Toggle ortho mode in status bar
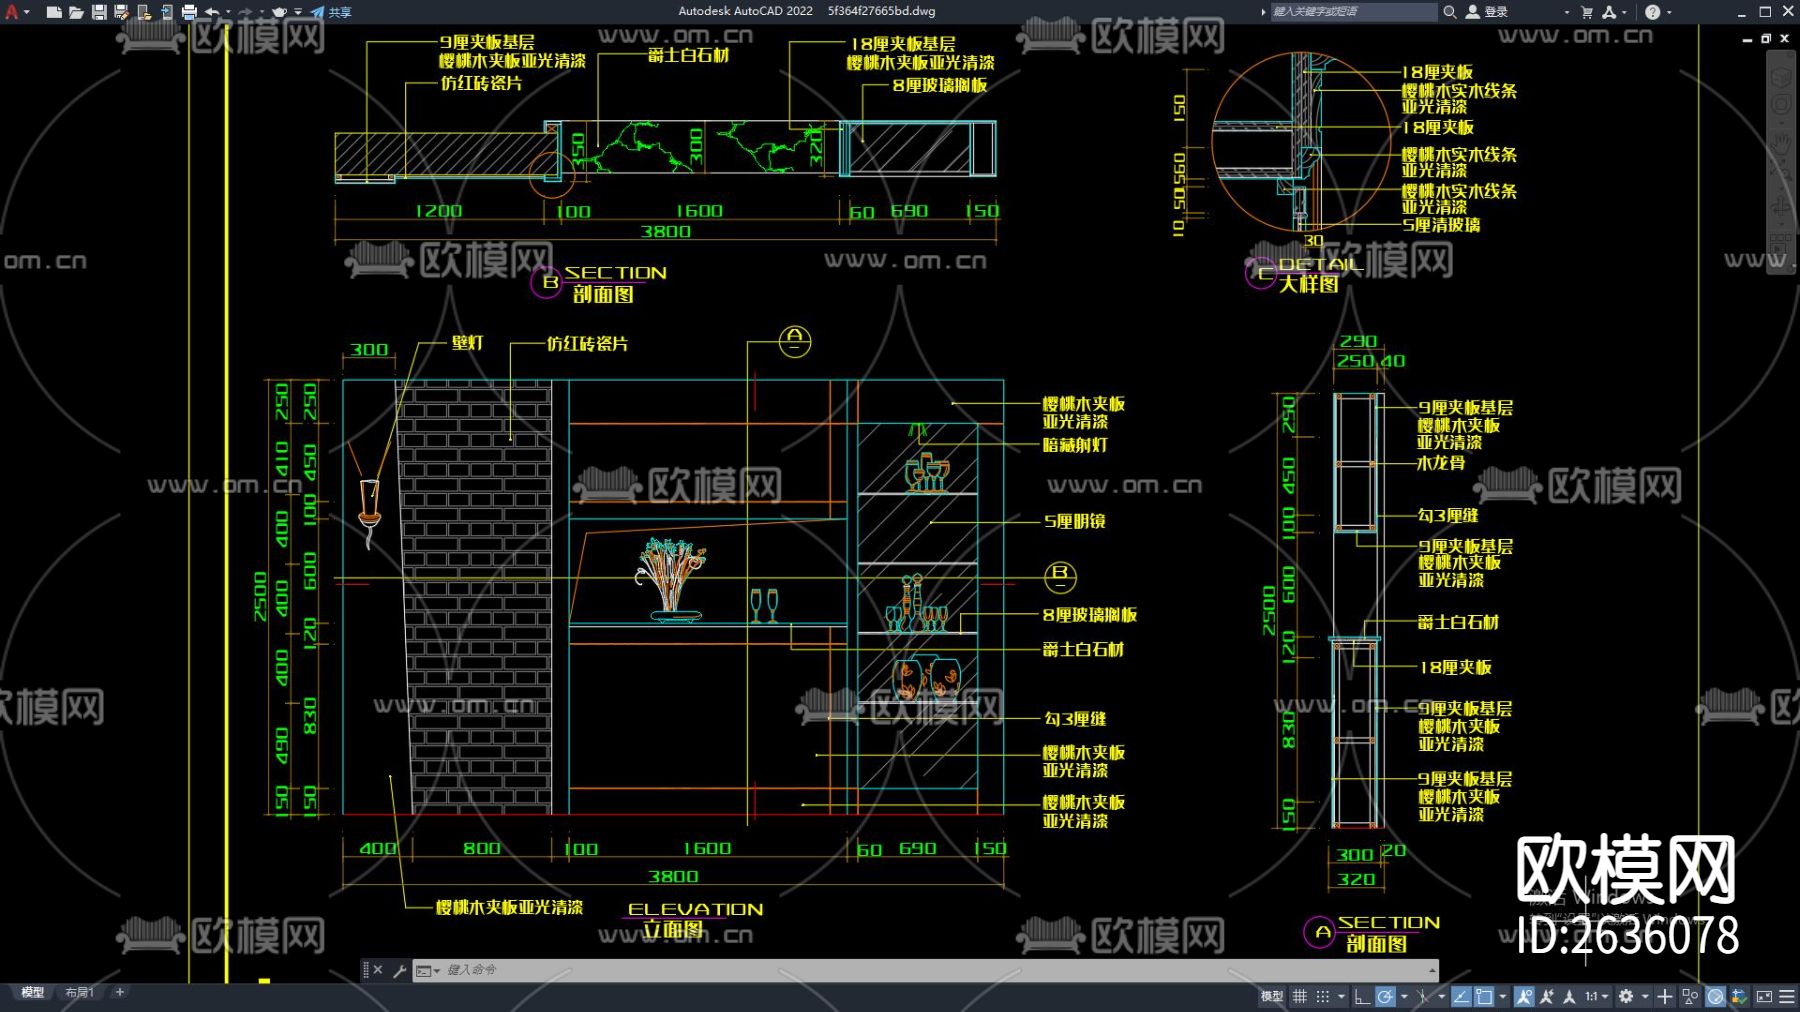 (x=1361, y=996)
